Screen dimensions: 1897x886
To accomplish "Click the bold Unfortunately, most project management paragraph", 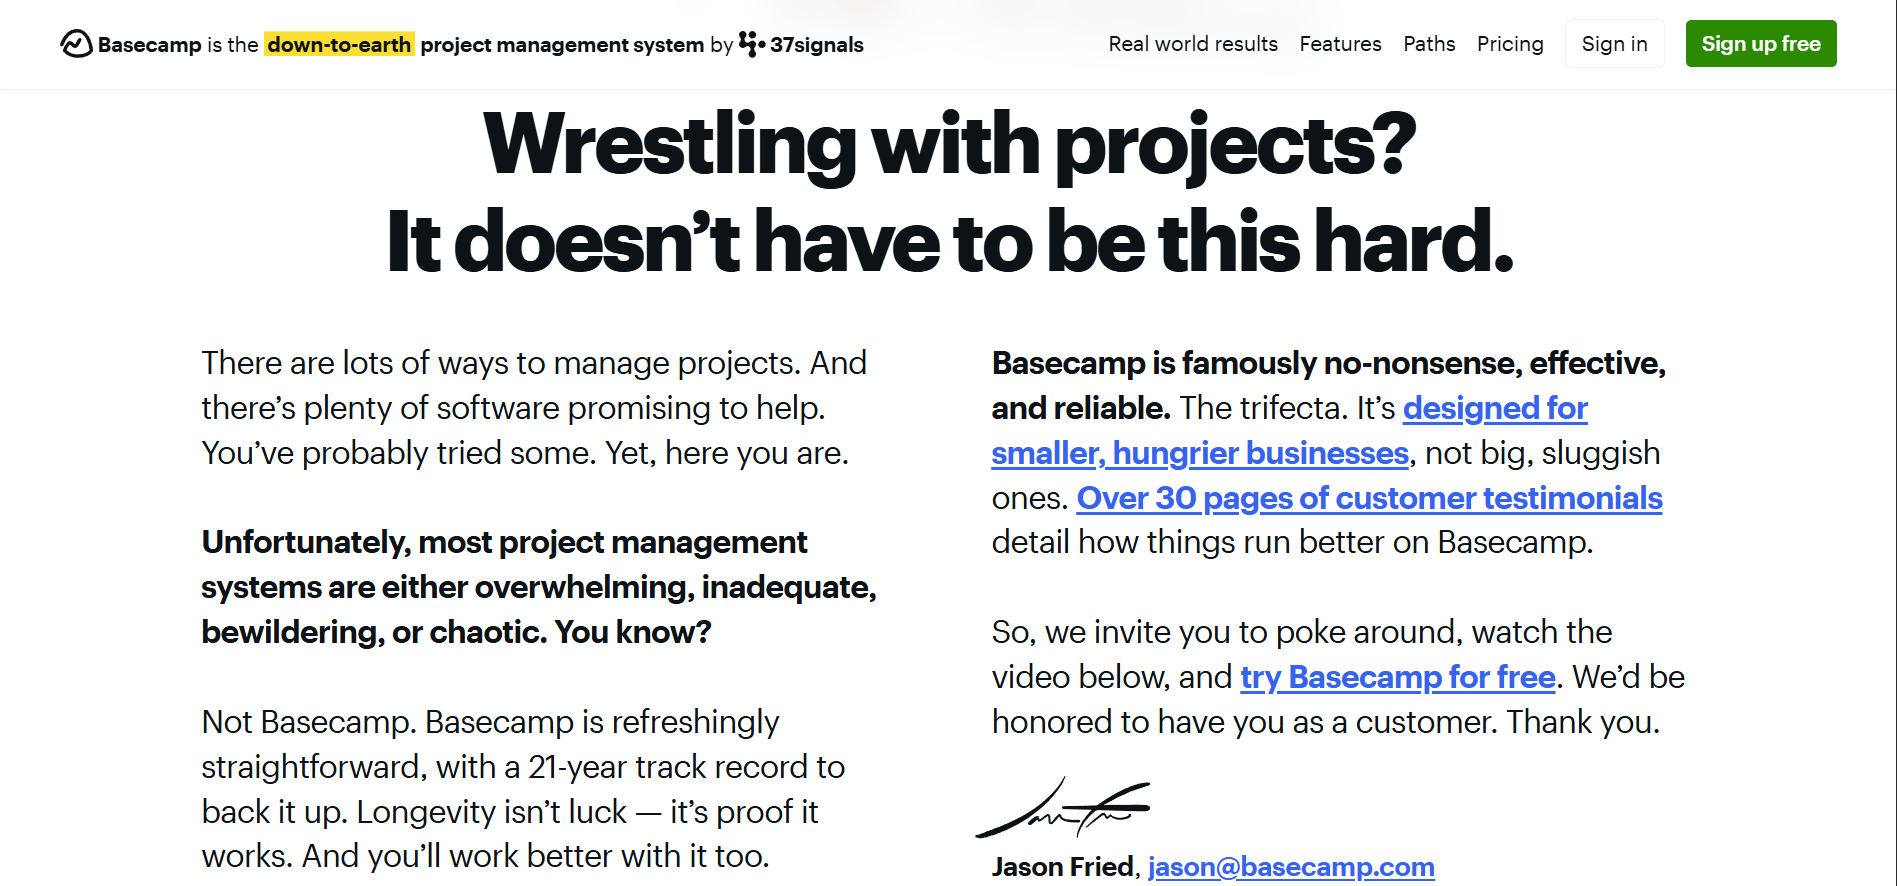I will pyautogui.click(x=539, y=587).
